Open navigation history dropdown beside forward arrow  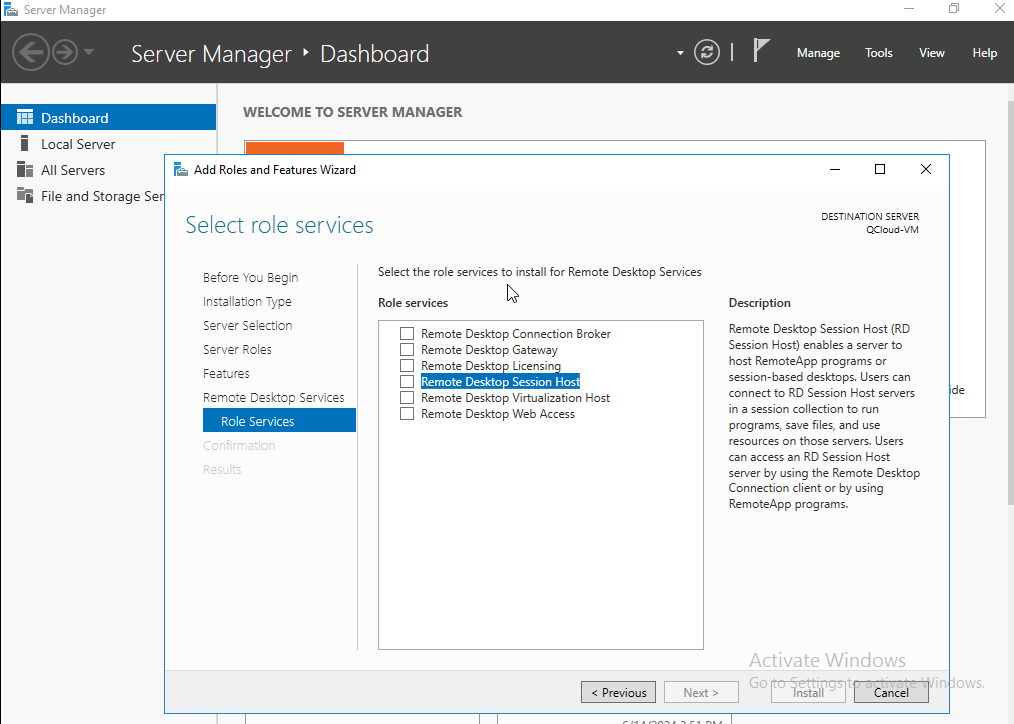pyautogui.click(x=89, y=52)
